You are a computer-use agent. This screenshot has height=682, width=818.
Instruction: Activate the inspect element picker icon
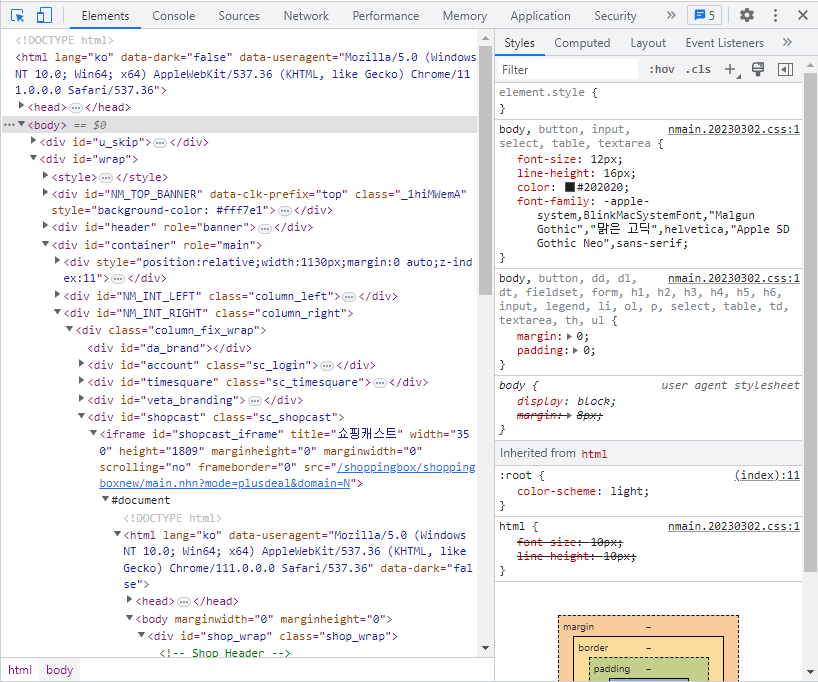coord(17,16)
